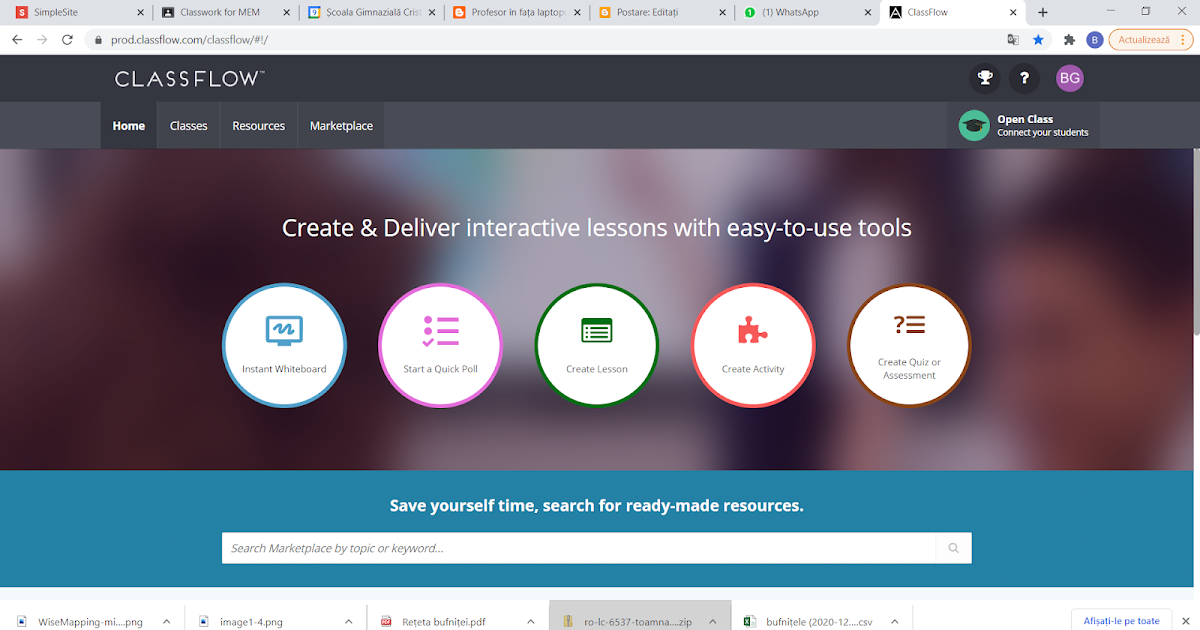This screenshot has height=630, width=1200.
Task: Open the trophy achievements icon
Action: tap(984, 78)
